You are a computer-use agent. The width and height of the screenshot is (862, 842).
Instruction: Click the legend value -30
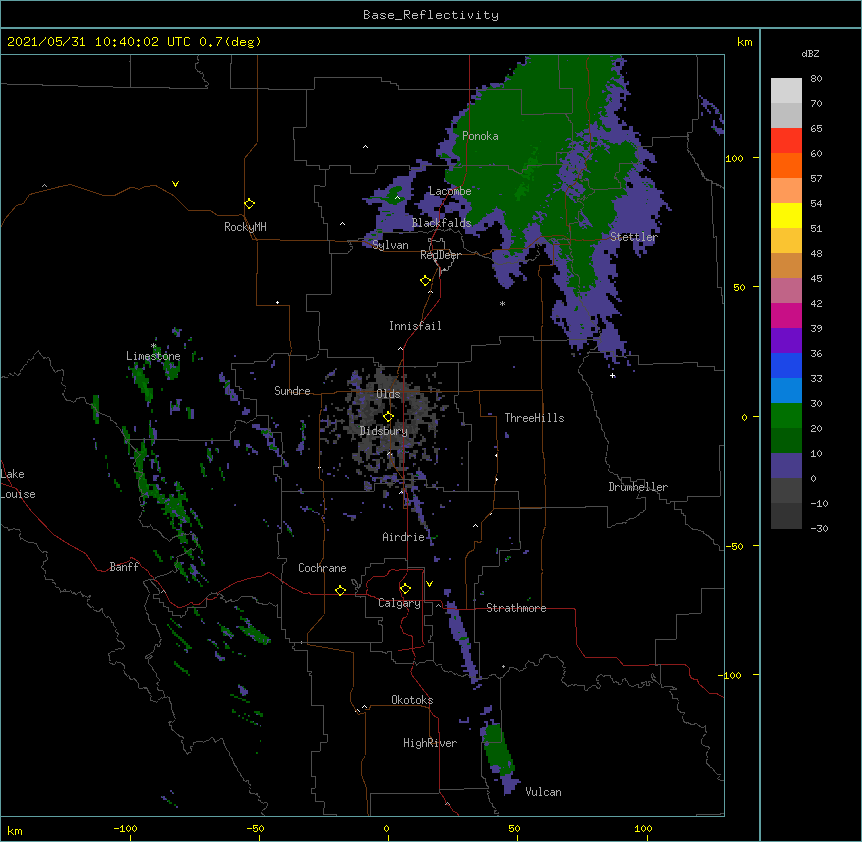coord(819,529)
